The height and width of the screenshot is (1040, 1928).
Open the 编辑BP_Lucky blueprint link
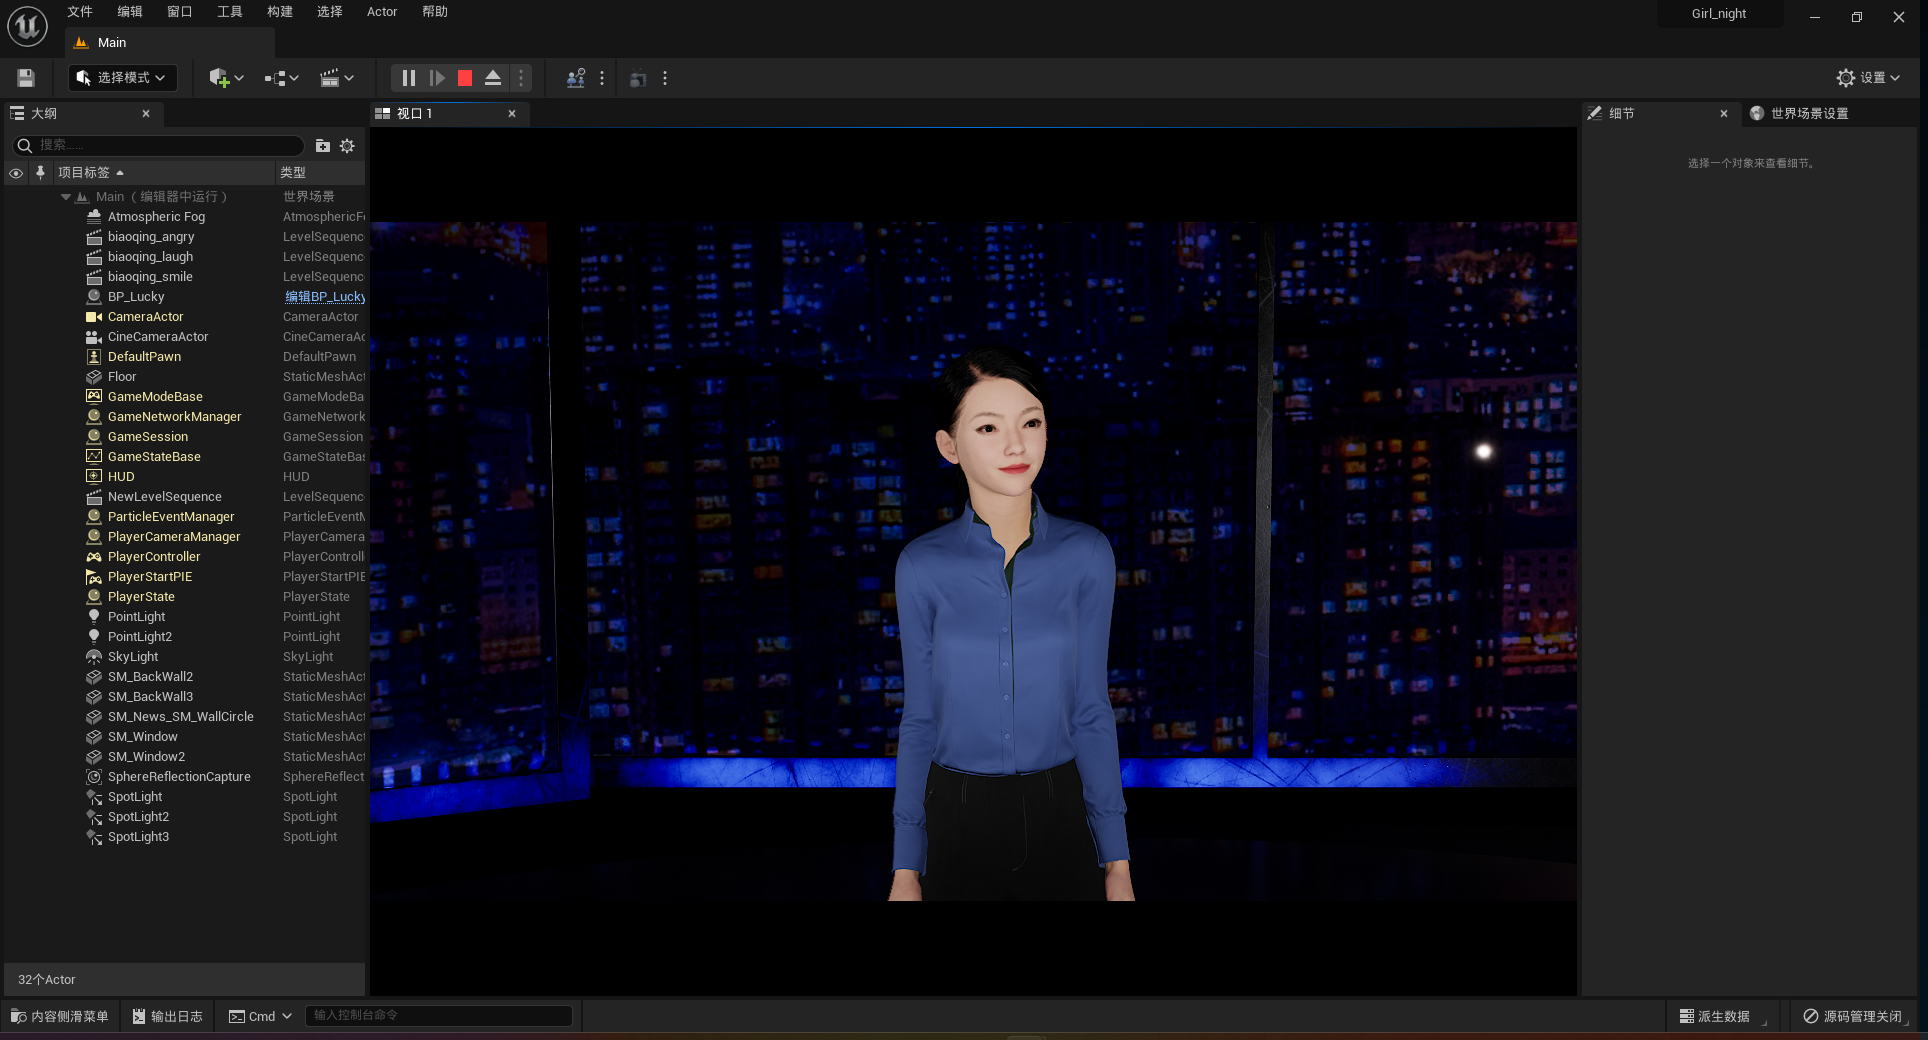coord(324,297)
